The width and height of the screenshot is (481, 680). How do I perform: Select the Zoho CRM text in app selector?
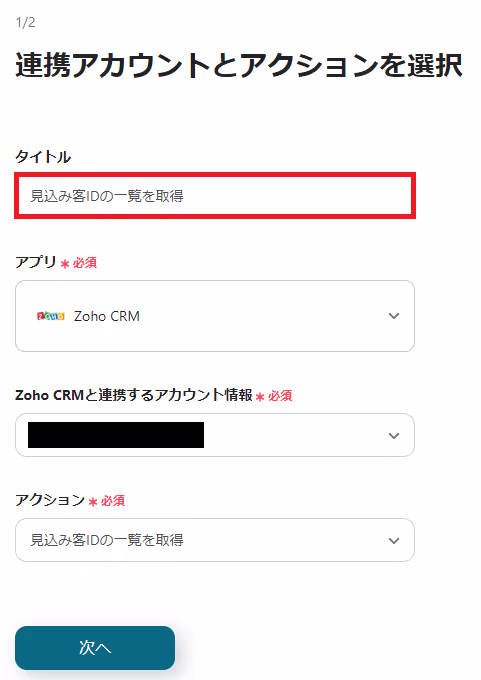tap(107, 316)
